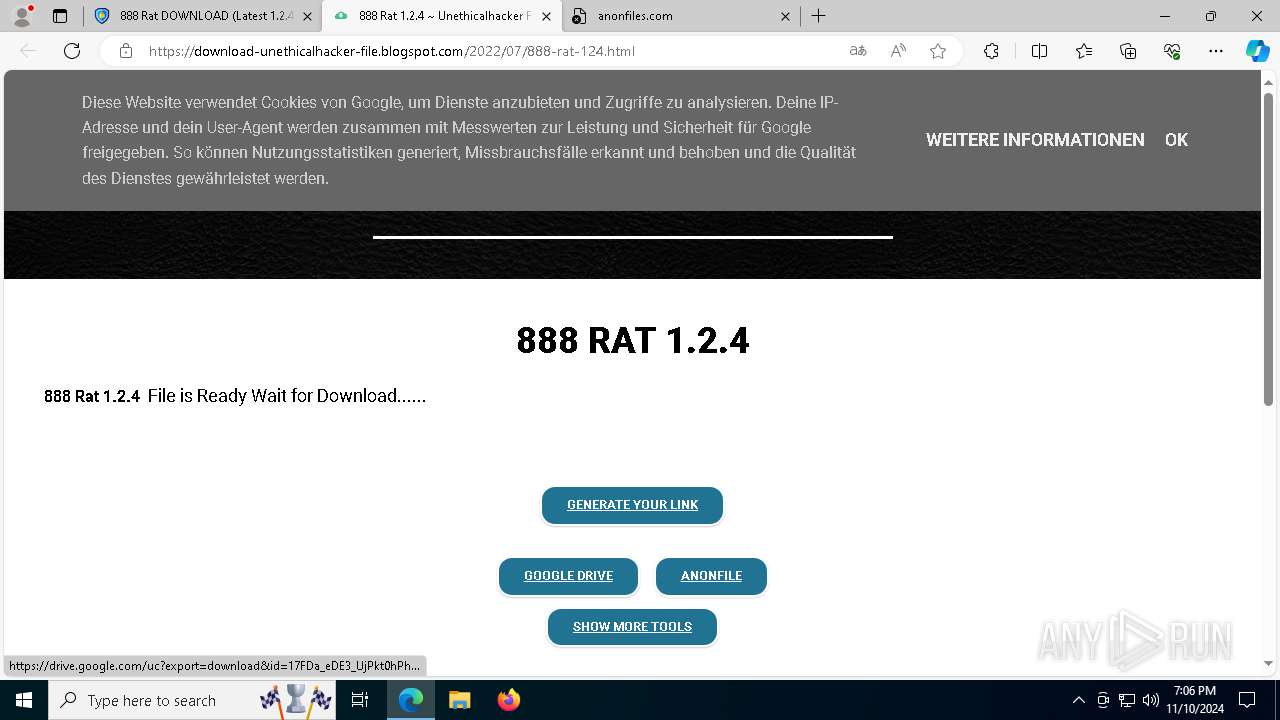This screenshot has height=720, width=1280.
Task: Accept cookies with the OK button
Action: [1176, 140]
